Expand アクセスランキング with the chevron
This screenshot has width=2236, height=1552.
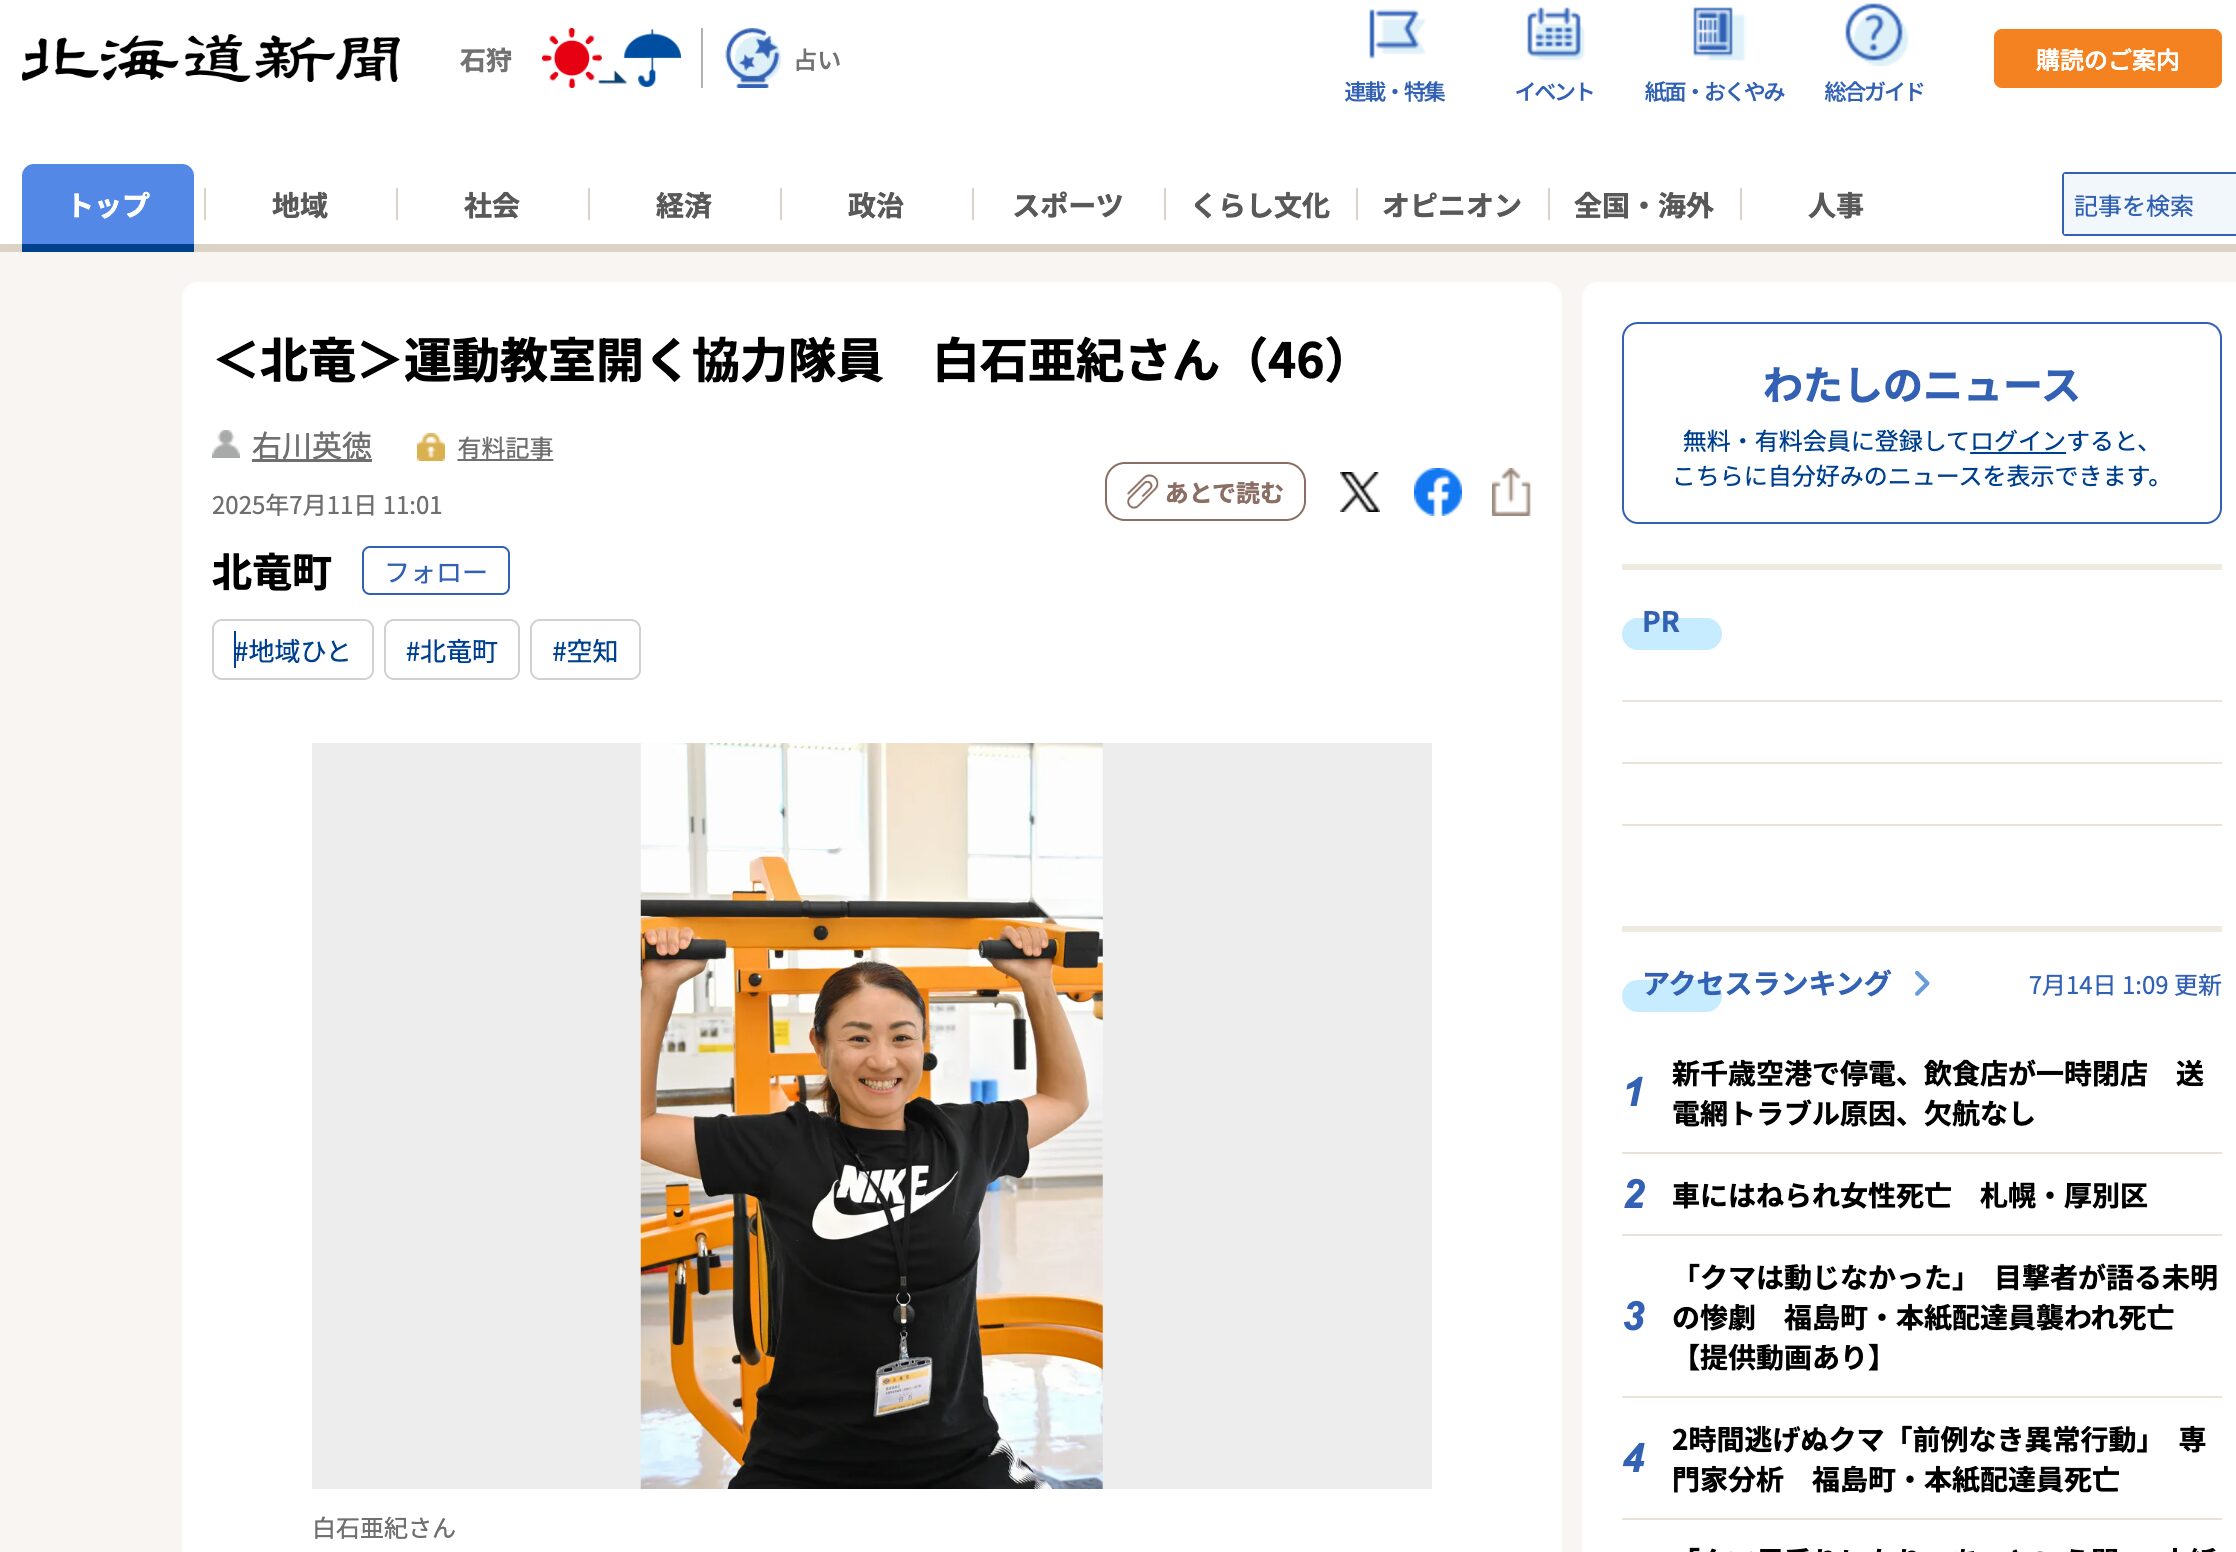(1921, 984)
